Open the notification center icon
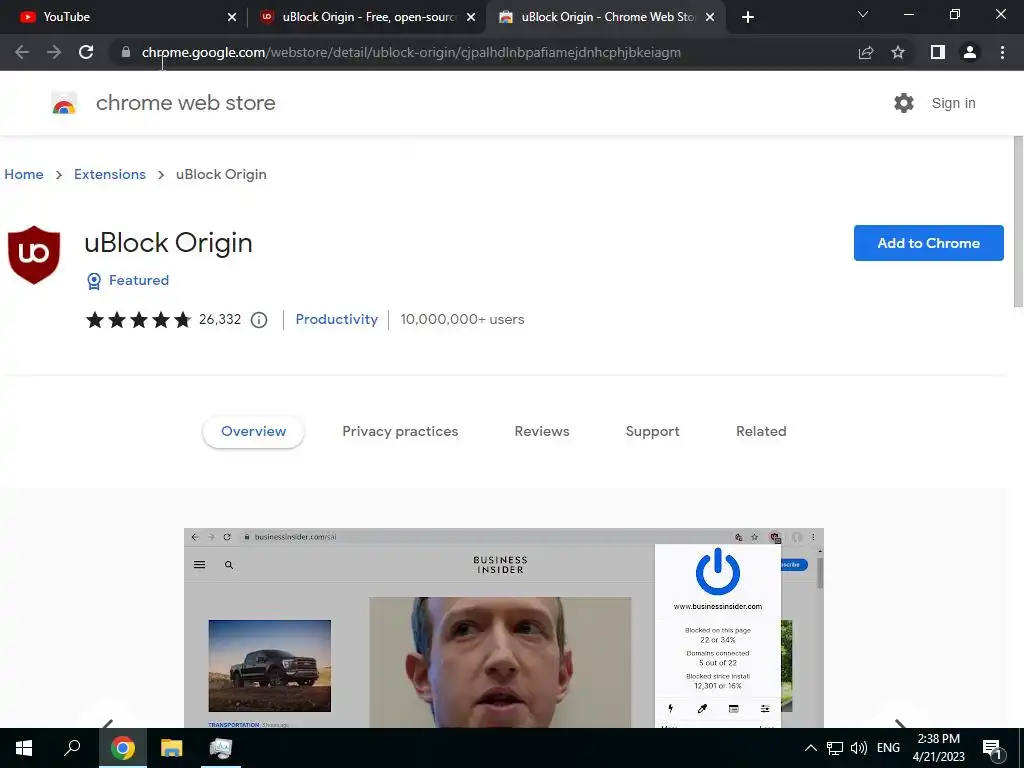1024x768 pixels. [x=992, y=748]
